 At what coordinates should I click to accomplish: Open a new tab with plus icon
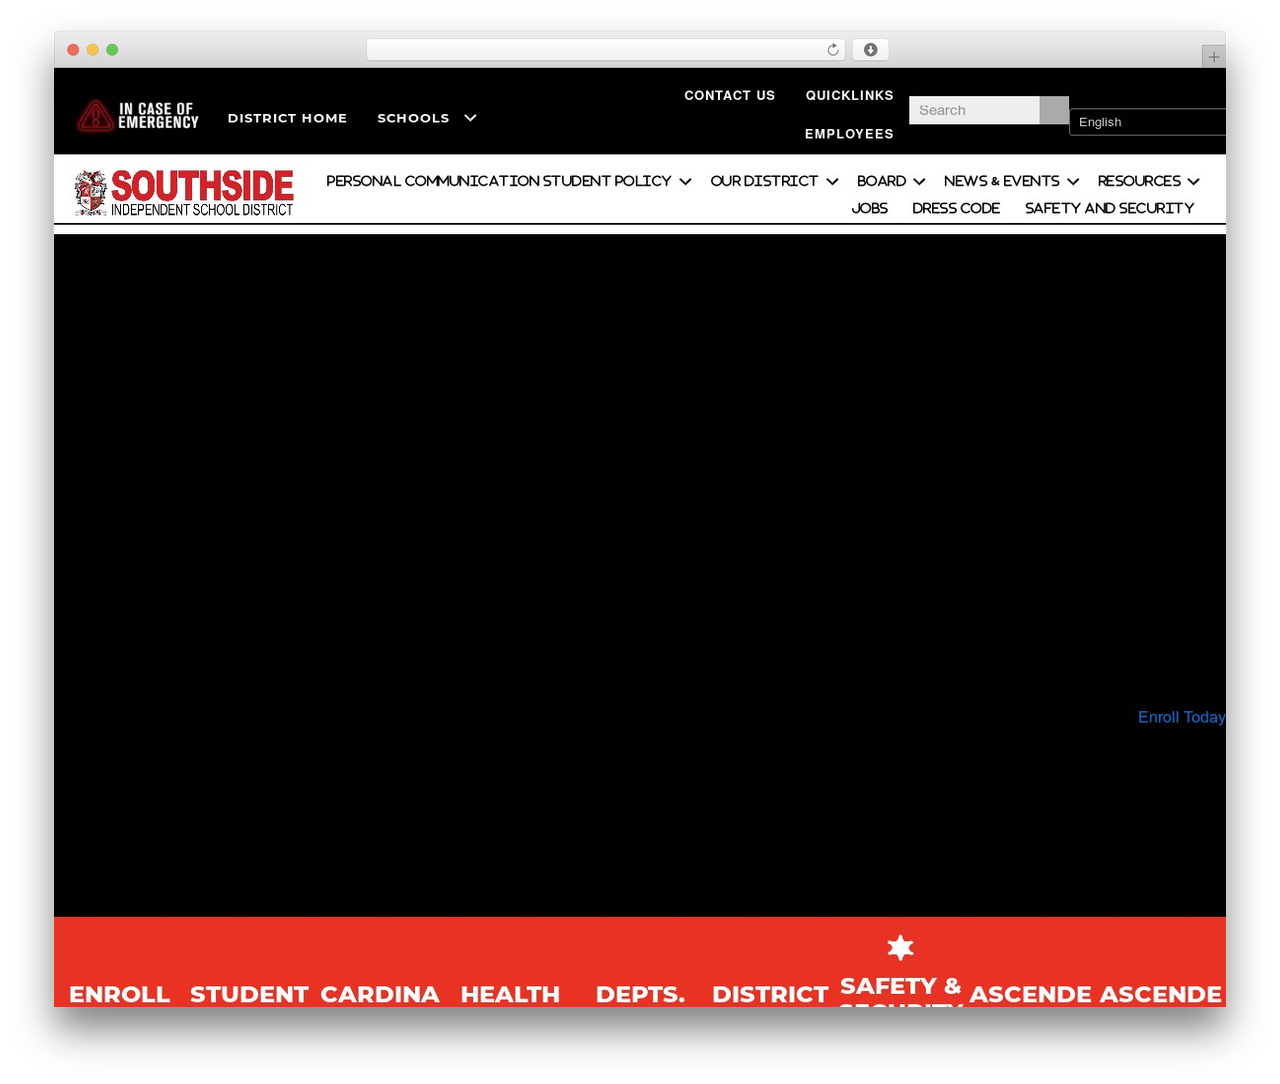pos(1213,57)
